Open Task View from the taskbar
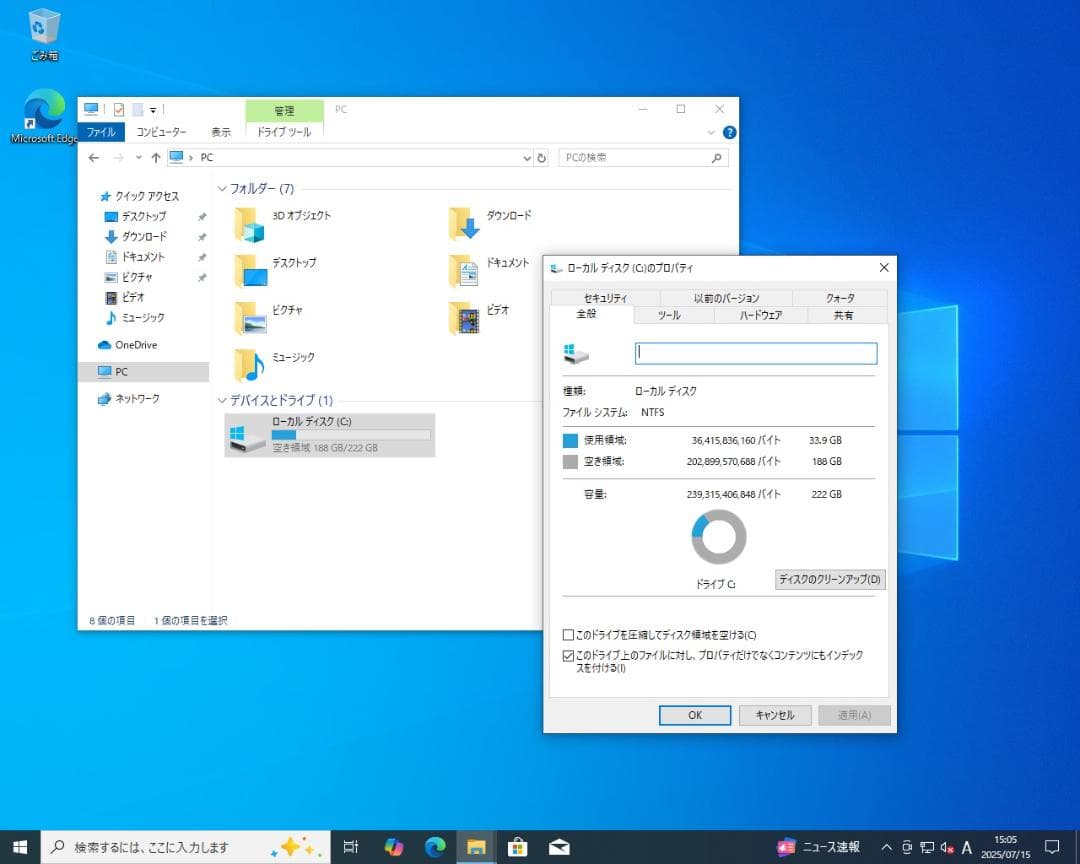1080x864 pixels. click(x=350, y=846)
